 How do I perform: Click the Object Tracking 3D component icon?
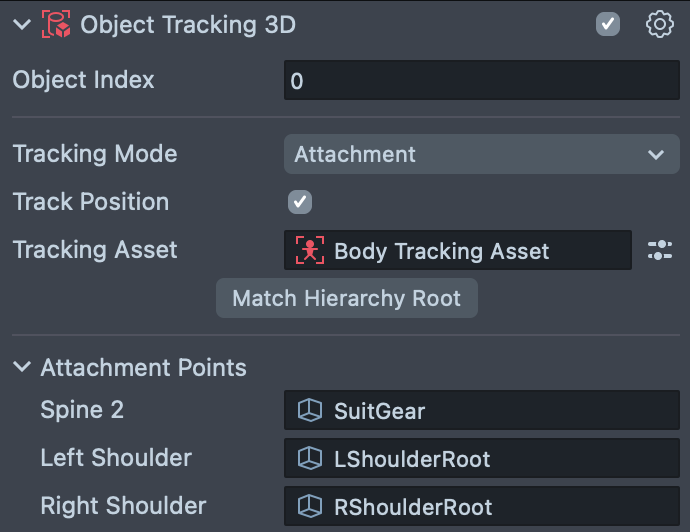tap(57, 25)
